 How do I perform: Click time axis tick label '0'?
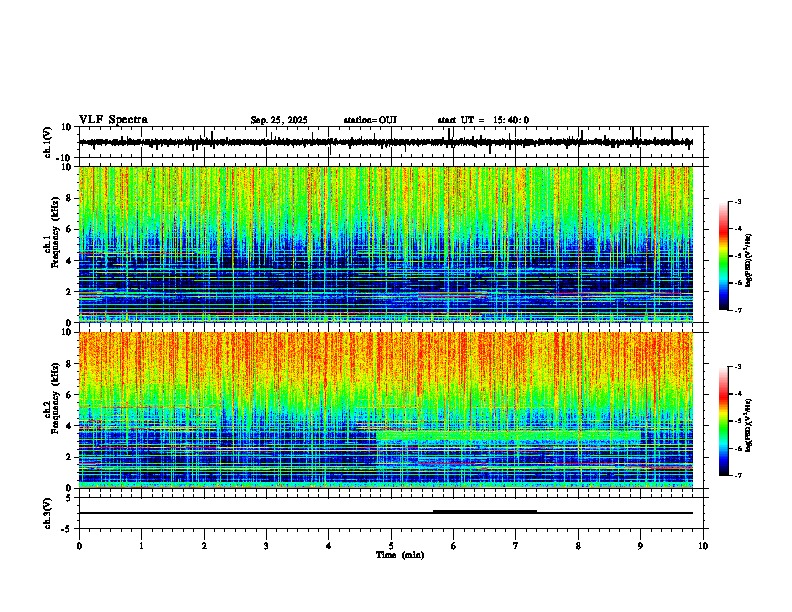79,546
